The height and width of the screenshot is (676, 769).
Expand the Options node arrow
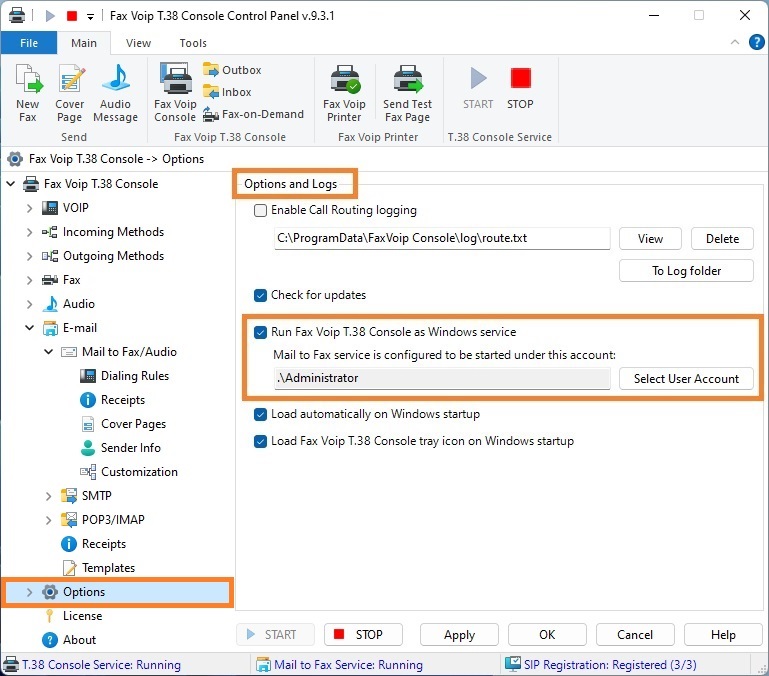[29, 593]
